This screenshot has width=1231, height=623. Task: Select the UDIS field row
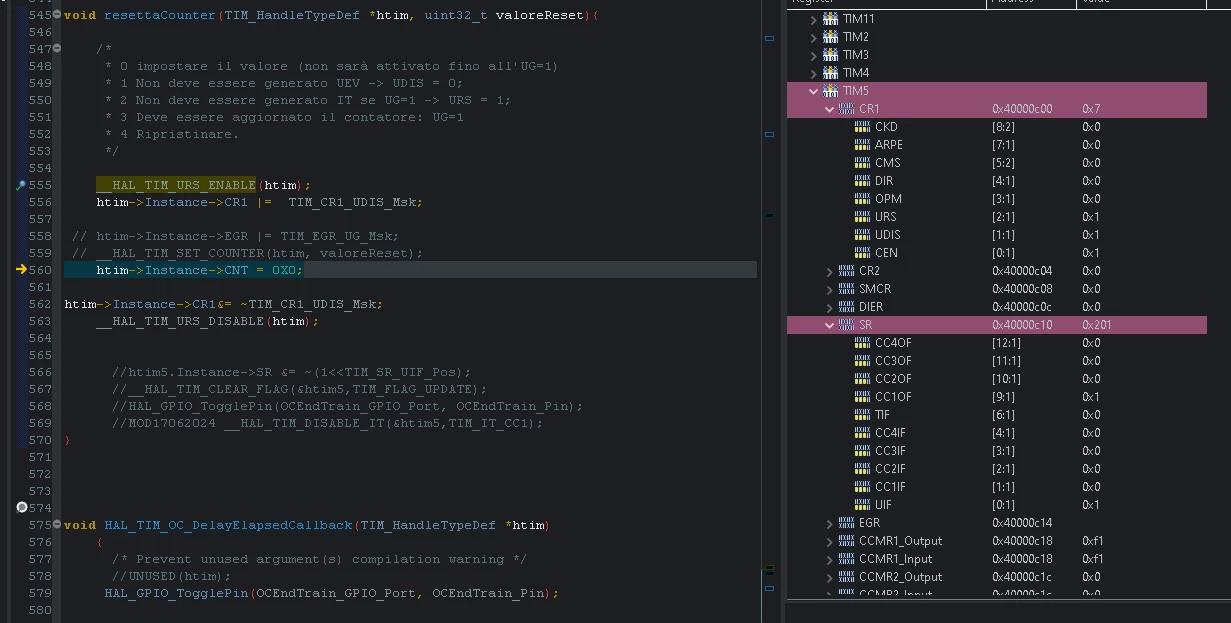coord(997,235)
